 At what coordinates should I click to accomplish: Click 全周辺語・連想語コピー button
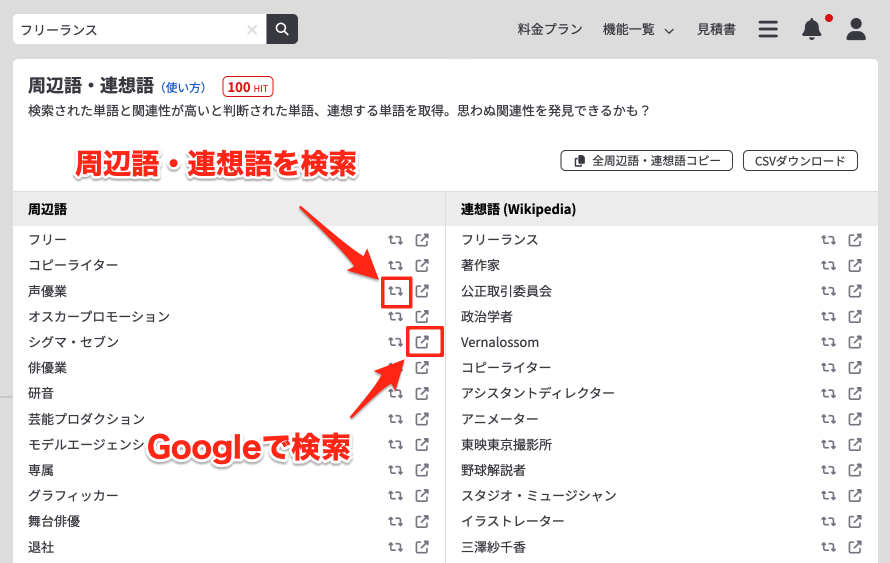647,161
